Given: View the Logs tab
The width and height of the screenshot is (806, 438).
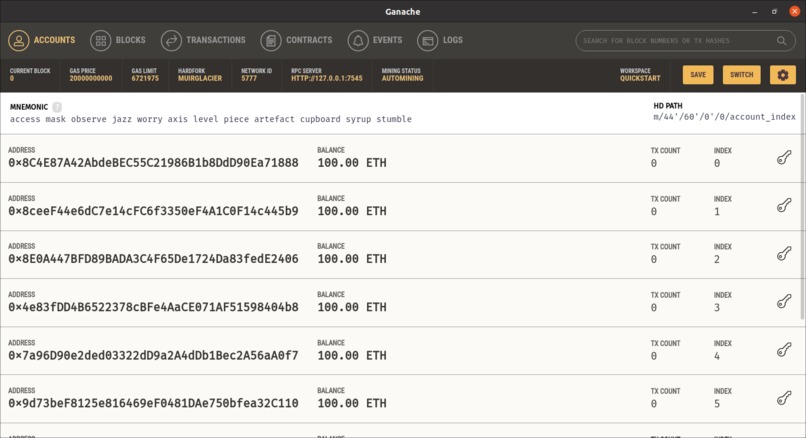Looking at the screenshot, I should pos(440,40).
